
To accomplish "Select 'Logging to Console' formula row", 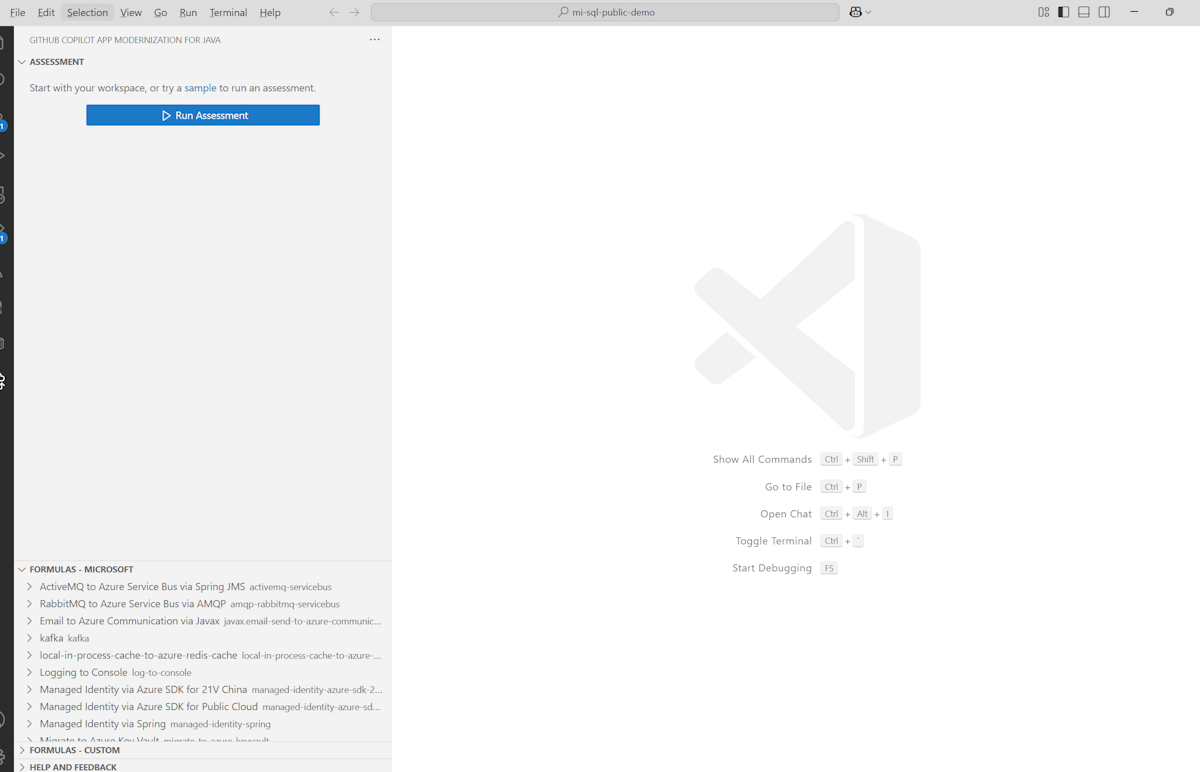I will pos(203,672).
